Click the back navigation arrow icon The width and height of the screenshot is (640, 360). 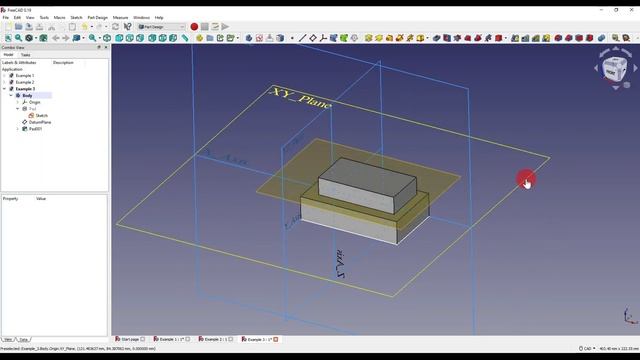(x=56, y=38)
